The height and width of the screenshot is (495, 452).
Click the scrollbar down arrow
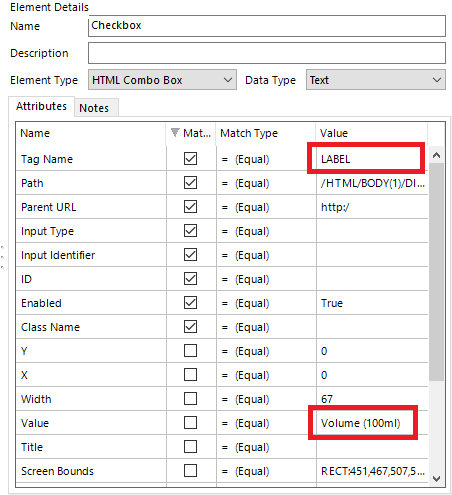[x=436, y=479]
